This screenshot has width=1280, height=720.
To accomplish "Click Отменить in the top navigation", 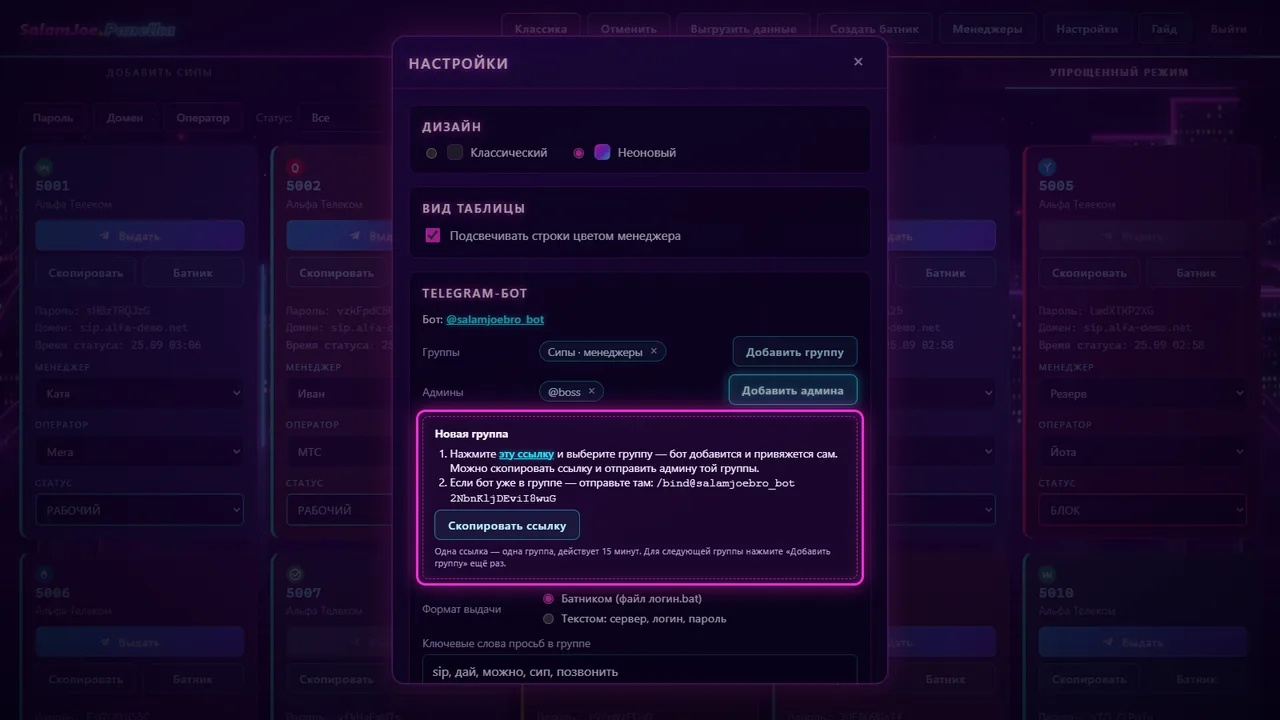I will pyautogui.click(x=629, y=29).
